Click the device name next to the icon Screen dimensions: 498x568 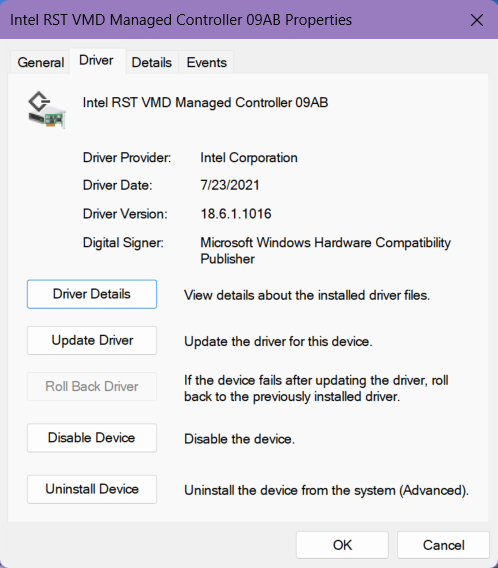click(x=205, y=103)
